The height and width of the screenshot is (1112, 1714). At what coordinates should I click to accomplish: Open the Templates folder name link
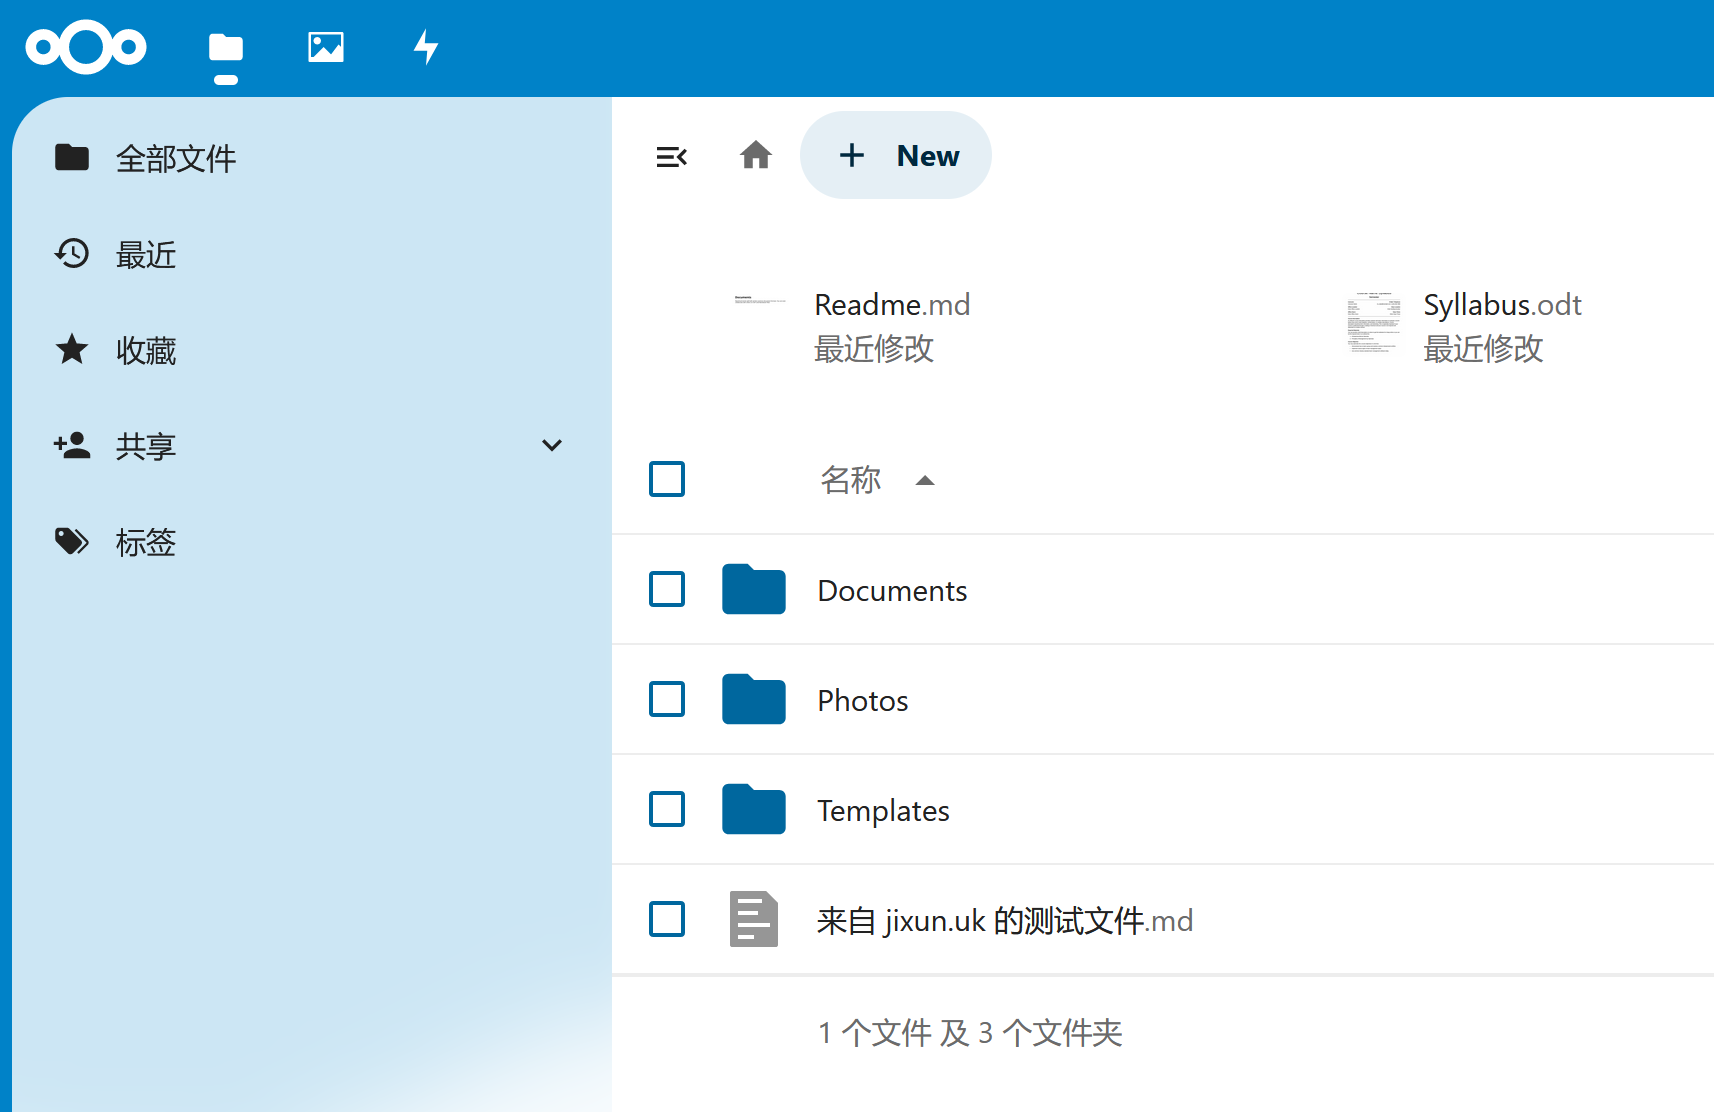point(883,810)
